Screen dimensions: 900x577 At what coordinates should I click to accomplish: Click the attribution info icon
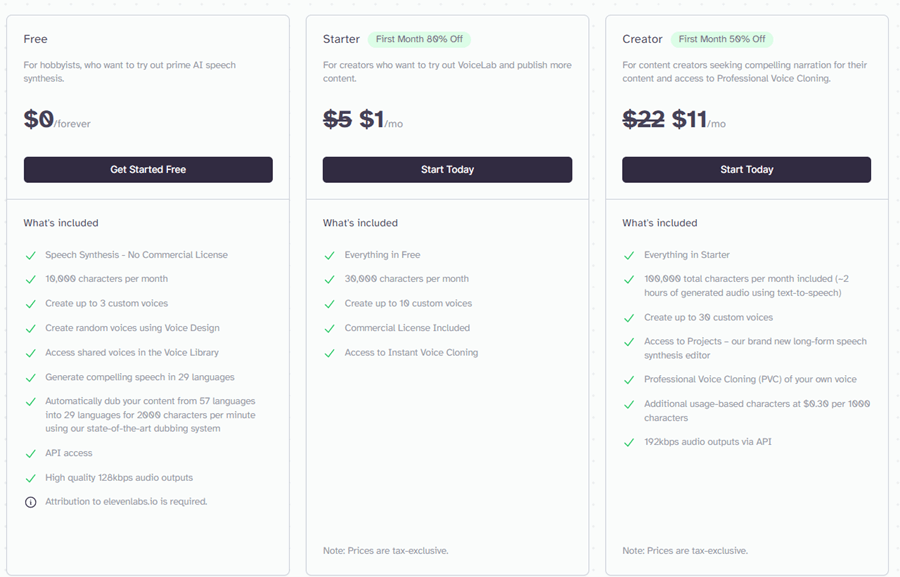click(x=30, y=502)
